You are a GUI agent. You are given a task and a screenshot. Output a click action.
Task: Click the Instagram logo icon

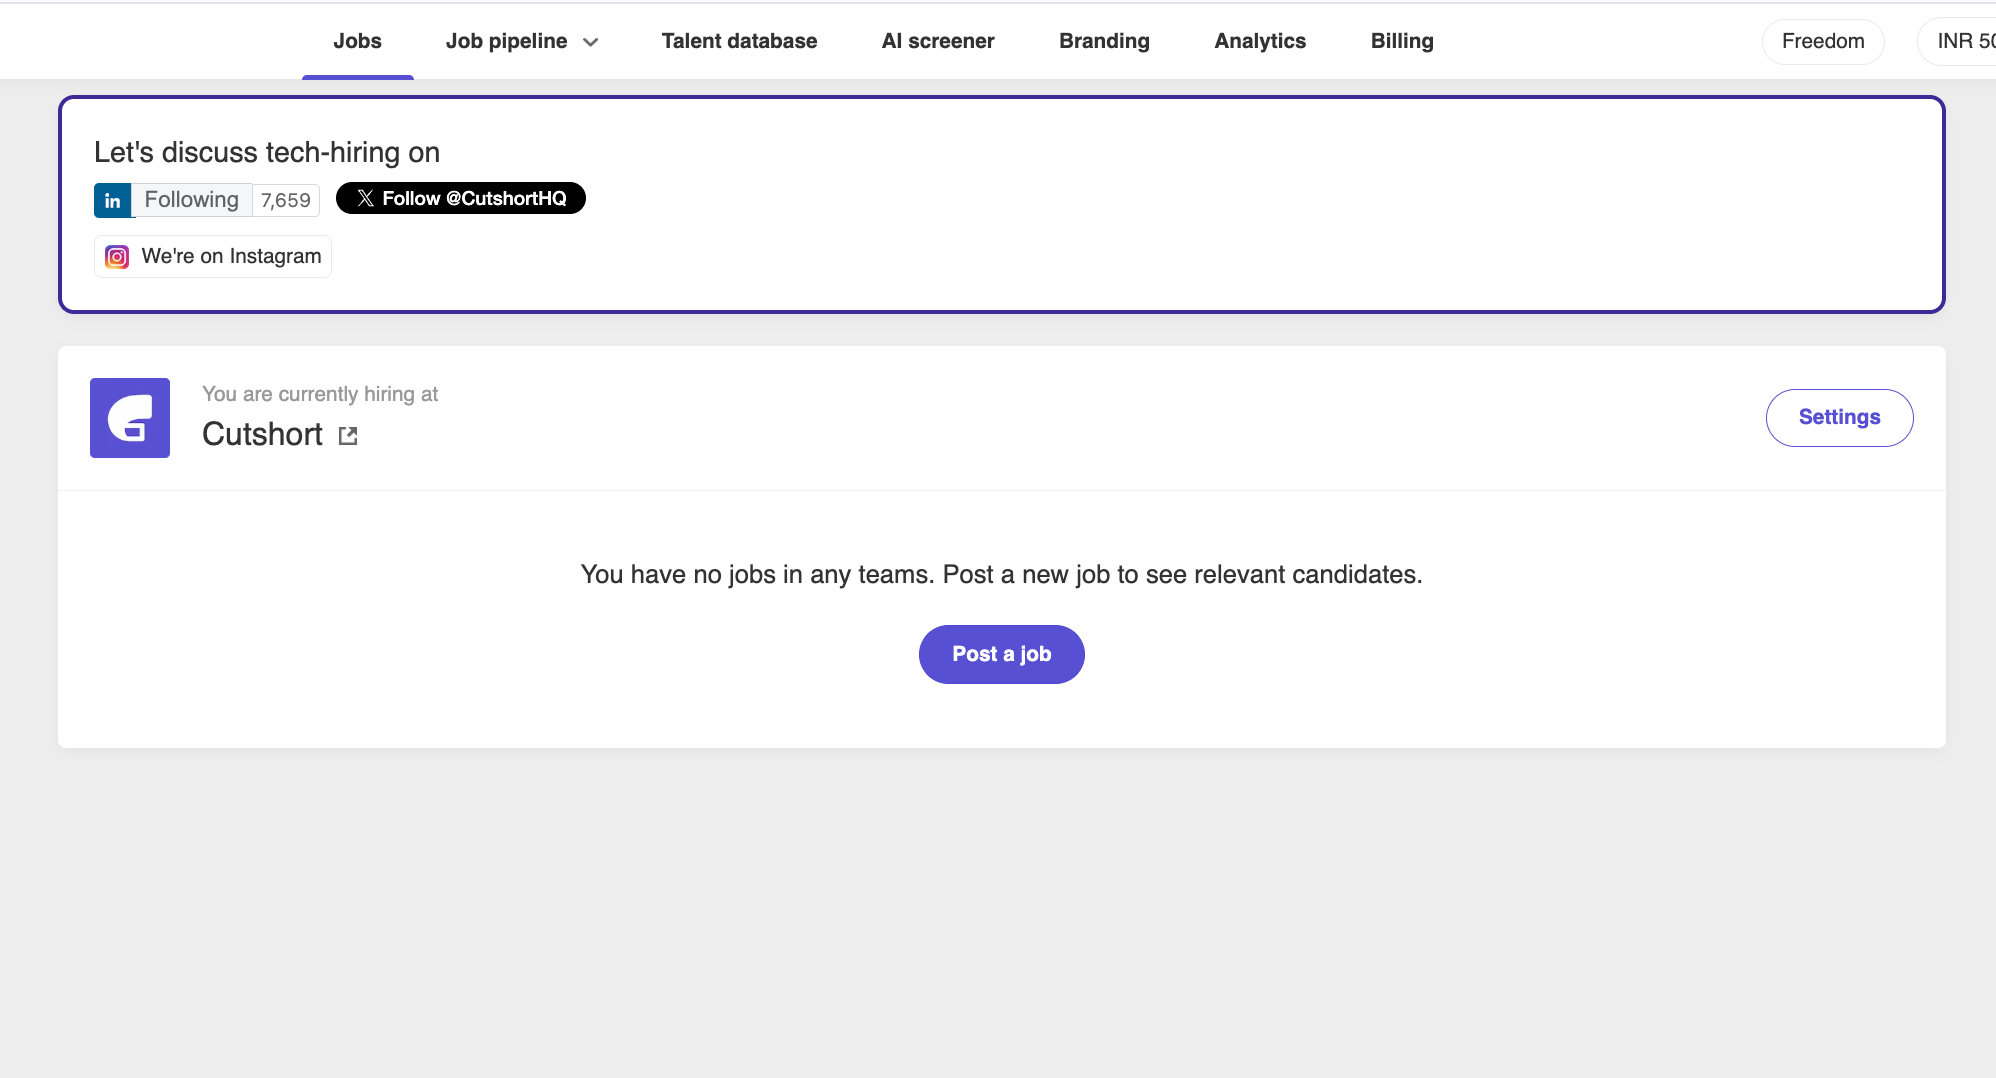[117, 257]
